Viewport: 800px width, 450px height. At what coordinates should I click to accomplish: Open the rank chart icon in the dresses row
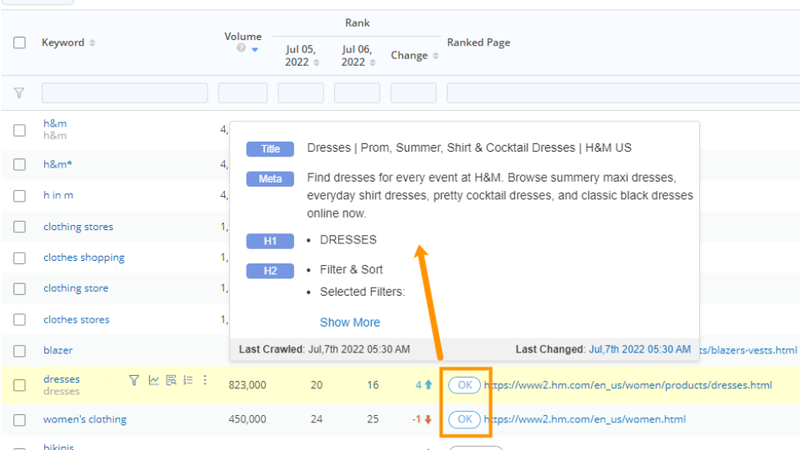pyautogui.click(x=154, y=380)
